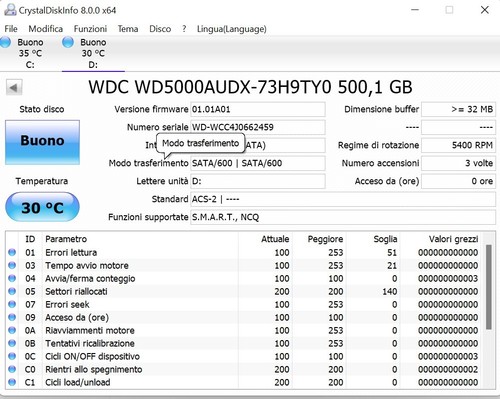Select the Riavviamenti motore parameter text
The image size is (500, 399).
[x=90, y=330]
